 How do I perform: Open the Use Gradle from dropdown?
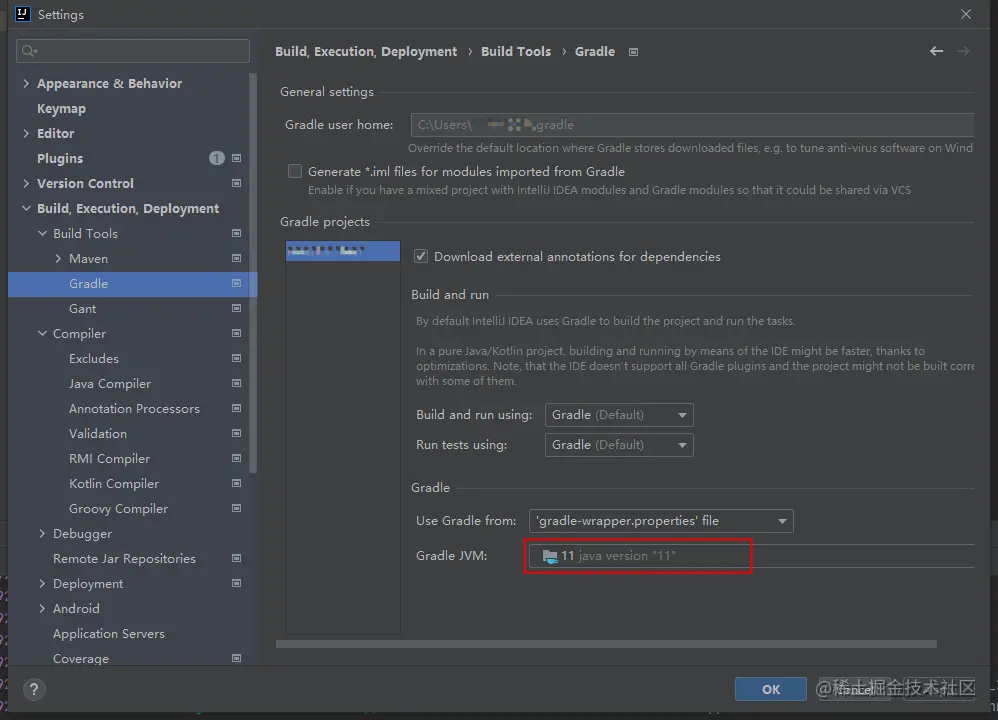click(x=661, y=521)
